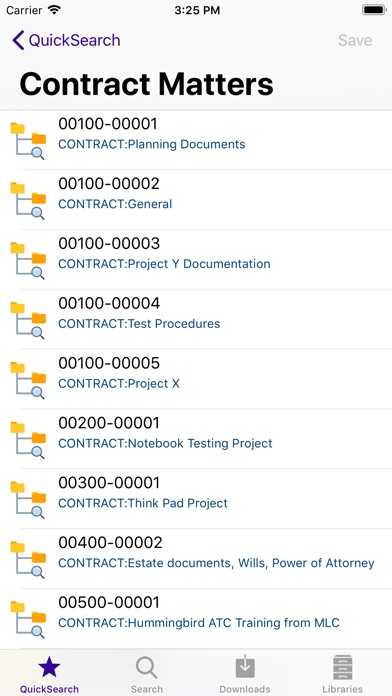Open Hummingbird ATC Training from MLC
This screenshot has height=696, width=392.
tap(196, 619)
